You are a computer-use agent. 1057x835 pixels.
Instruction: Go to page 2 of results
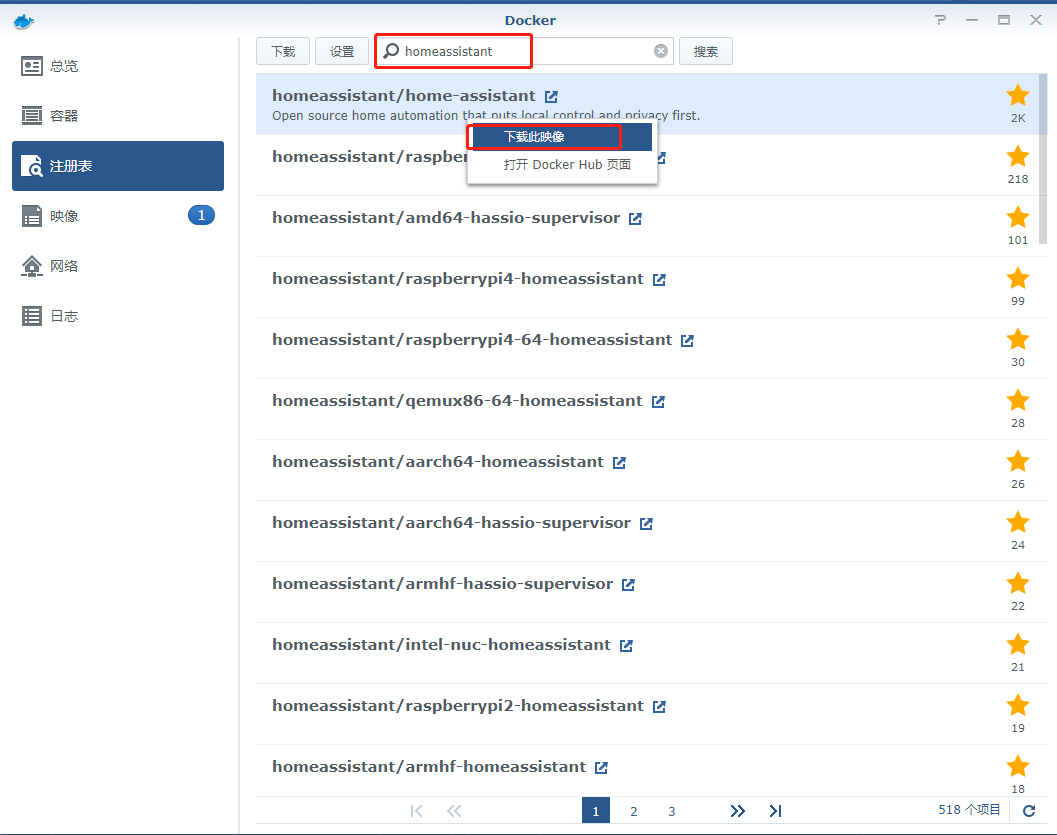coord(634,811)
